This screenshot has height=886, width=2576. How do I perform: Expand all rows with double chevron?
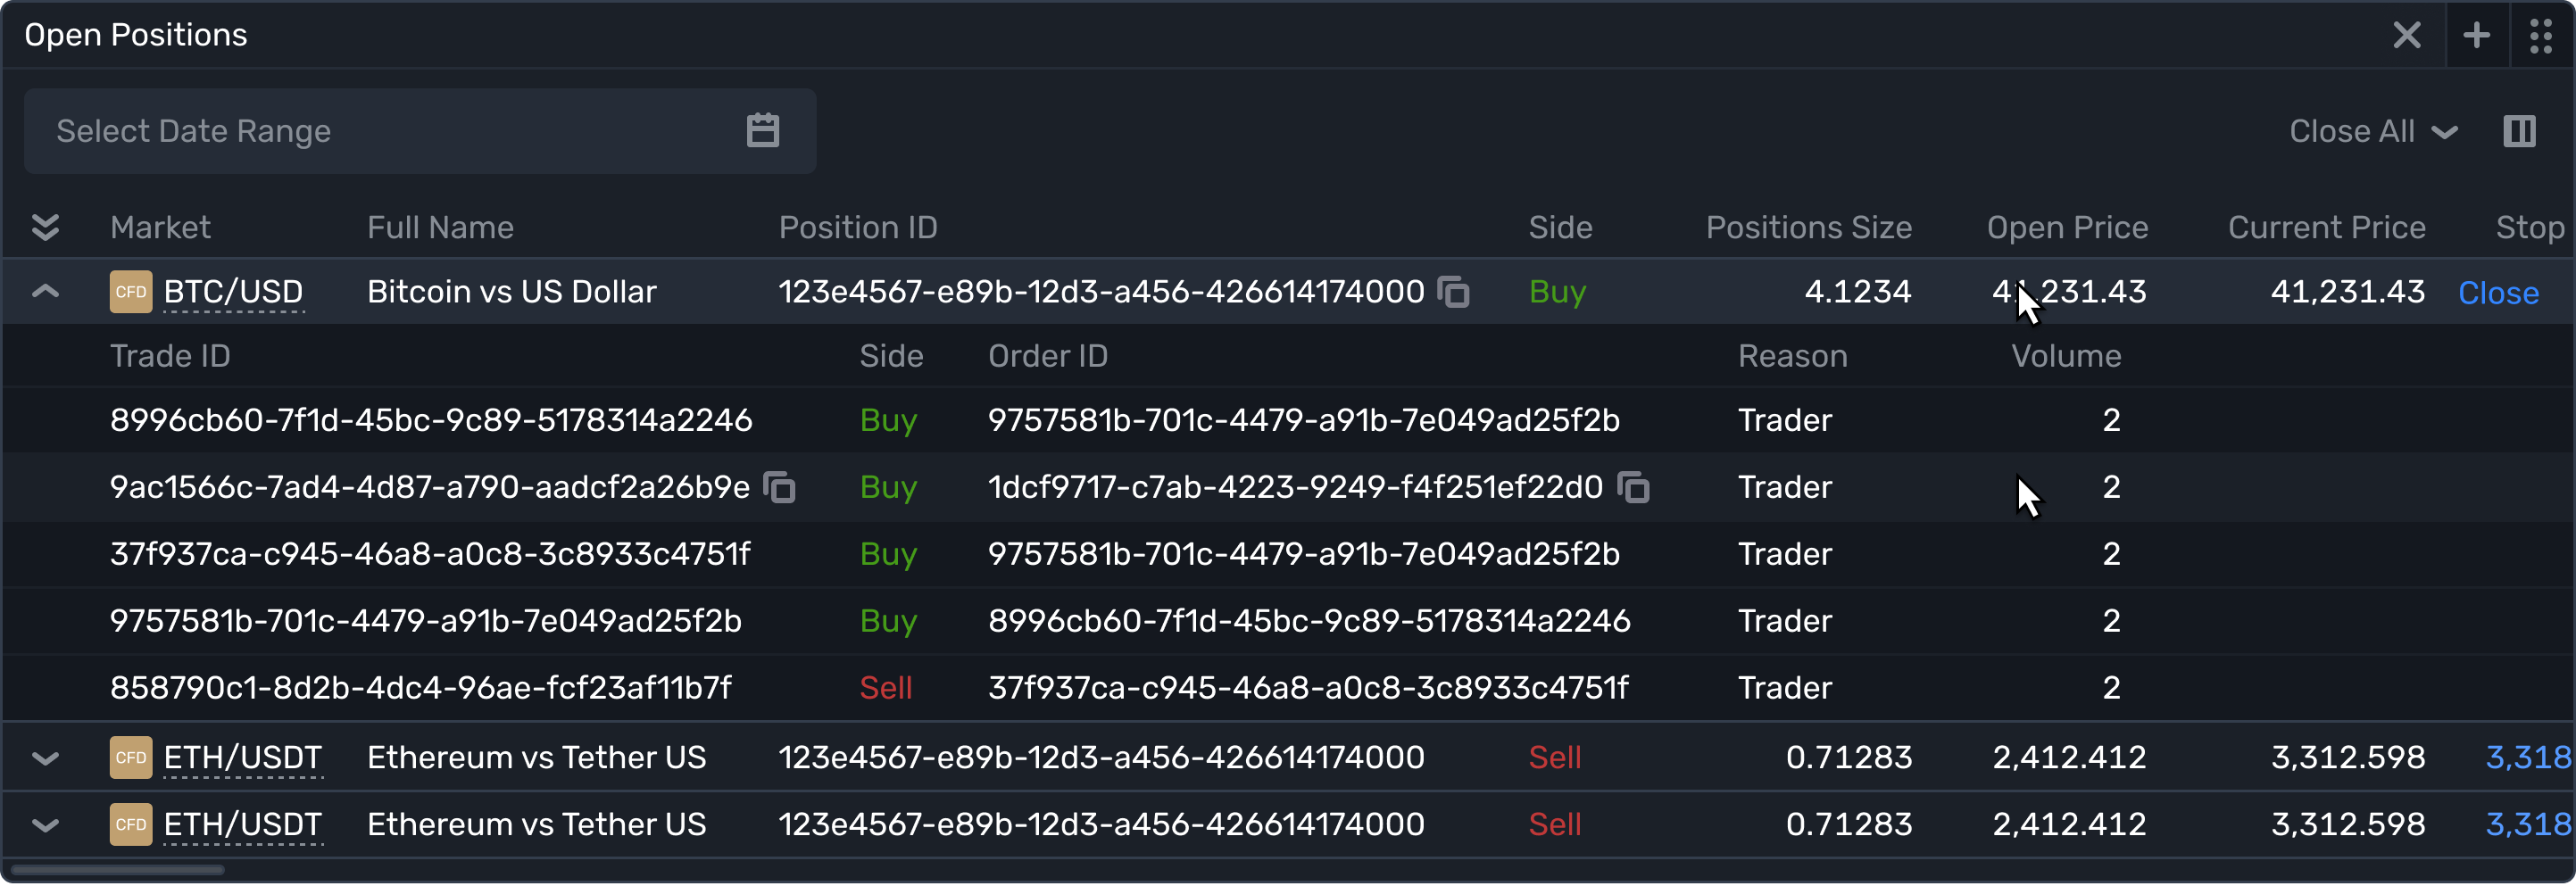[45, 227]
